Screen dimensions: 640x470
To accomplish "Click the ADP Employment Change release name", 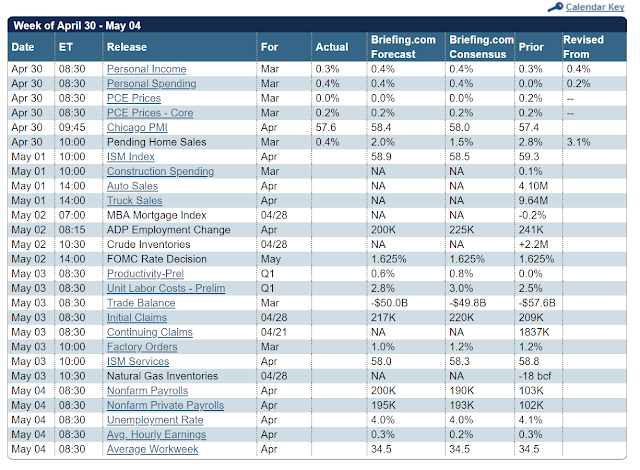I will click(169, 230).
